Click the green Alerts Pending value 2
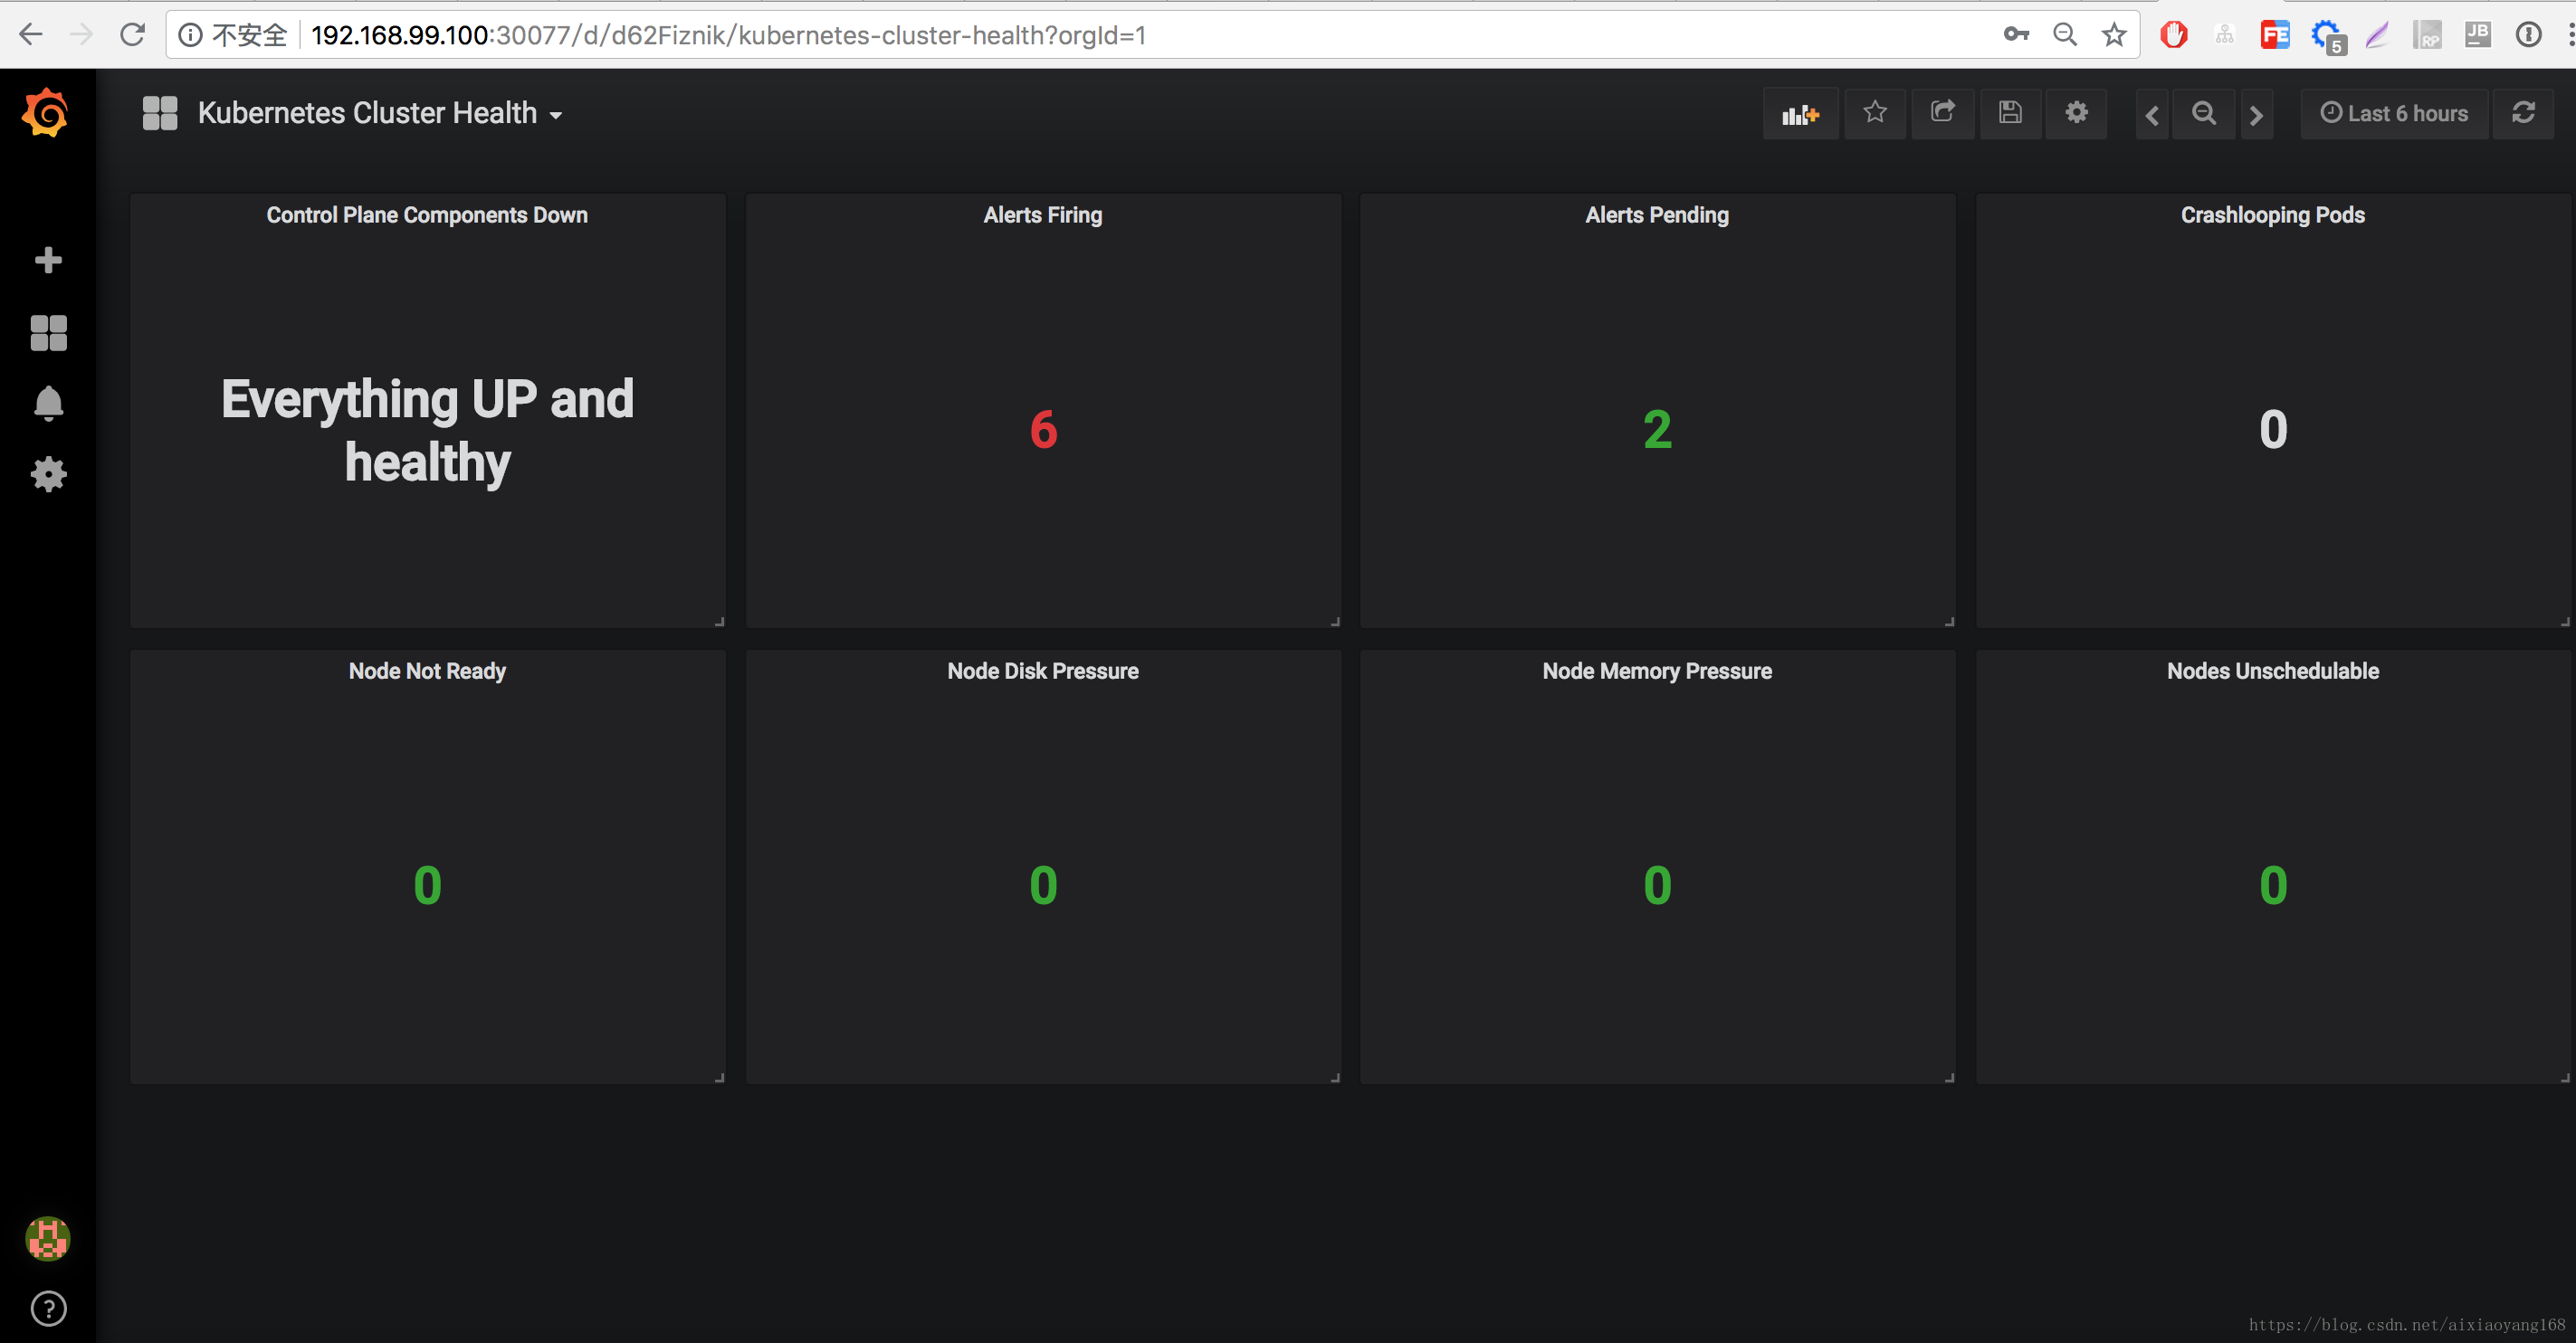The image size is (2576, 1343). coord(1657,430)
